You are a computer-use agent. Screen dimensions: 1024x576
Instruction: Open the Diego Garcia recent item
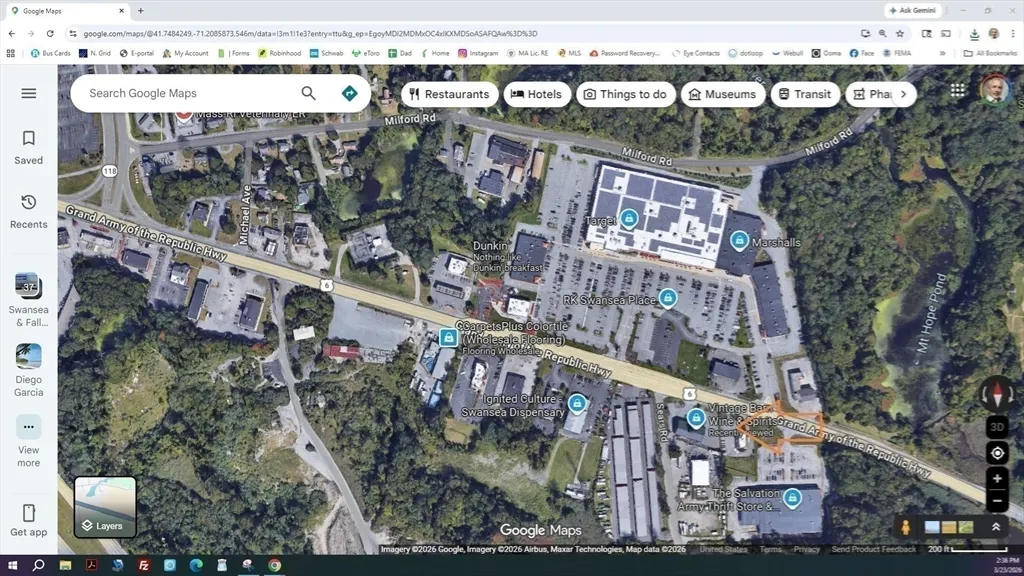coord(29,370)
